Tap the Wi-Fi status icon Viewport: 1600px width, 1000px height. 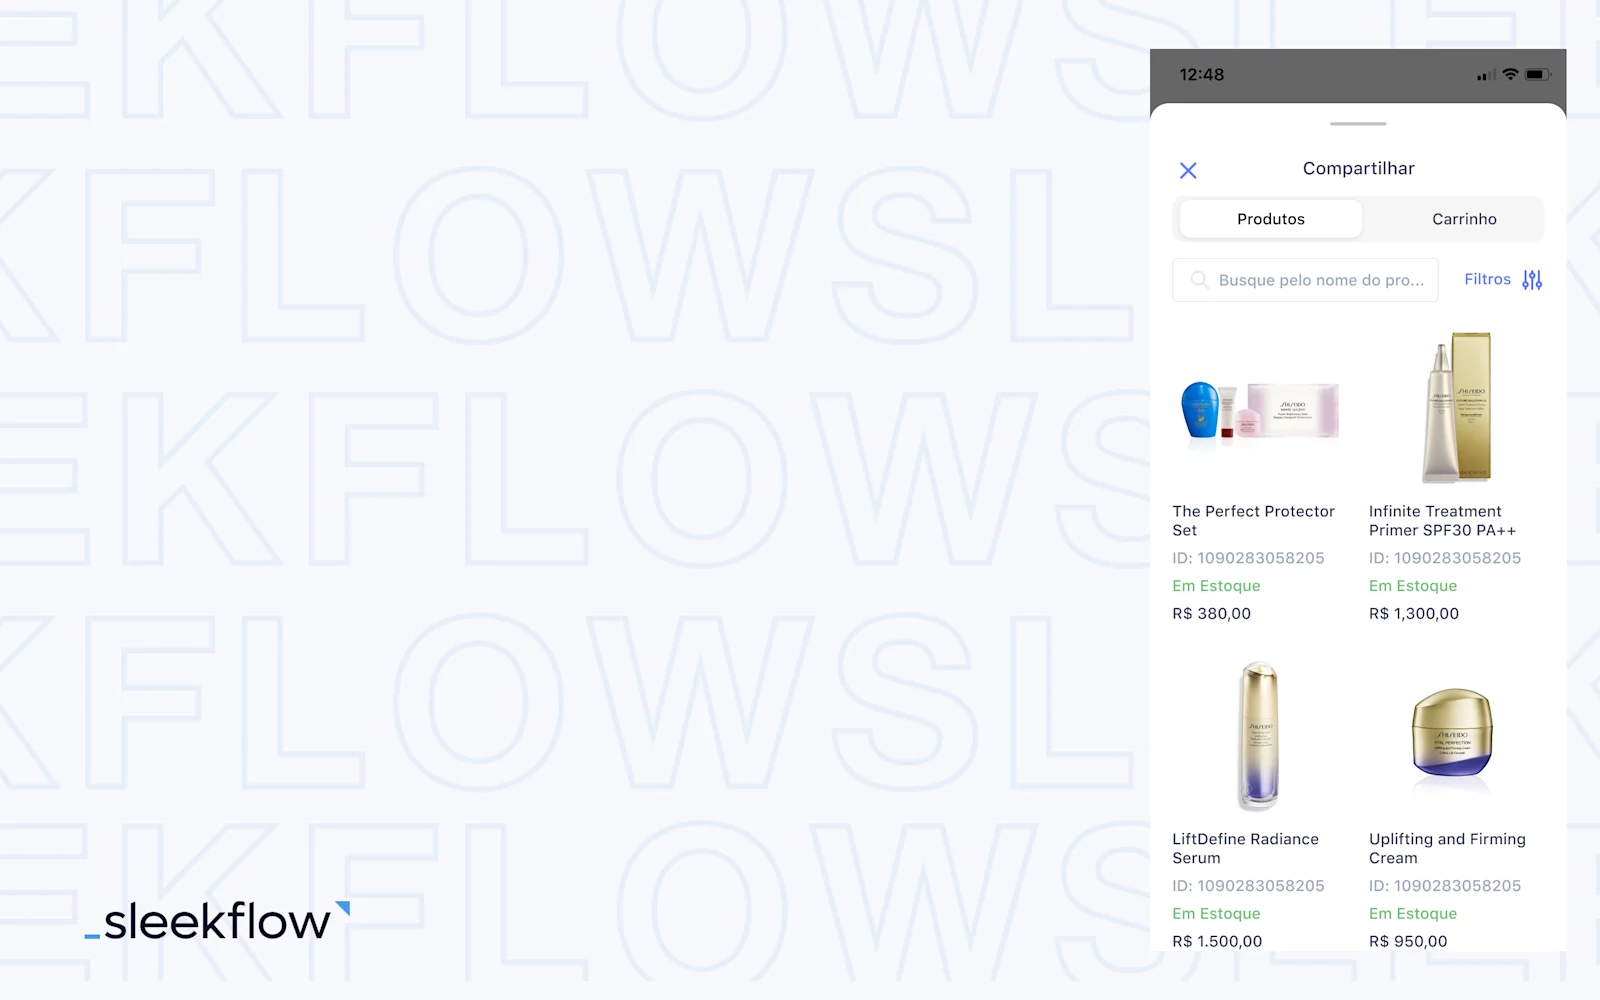pos(1511,74)
